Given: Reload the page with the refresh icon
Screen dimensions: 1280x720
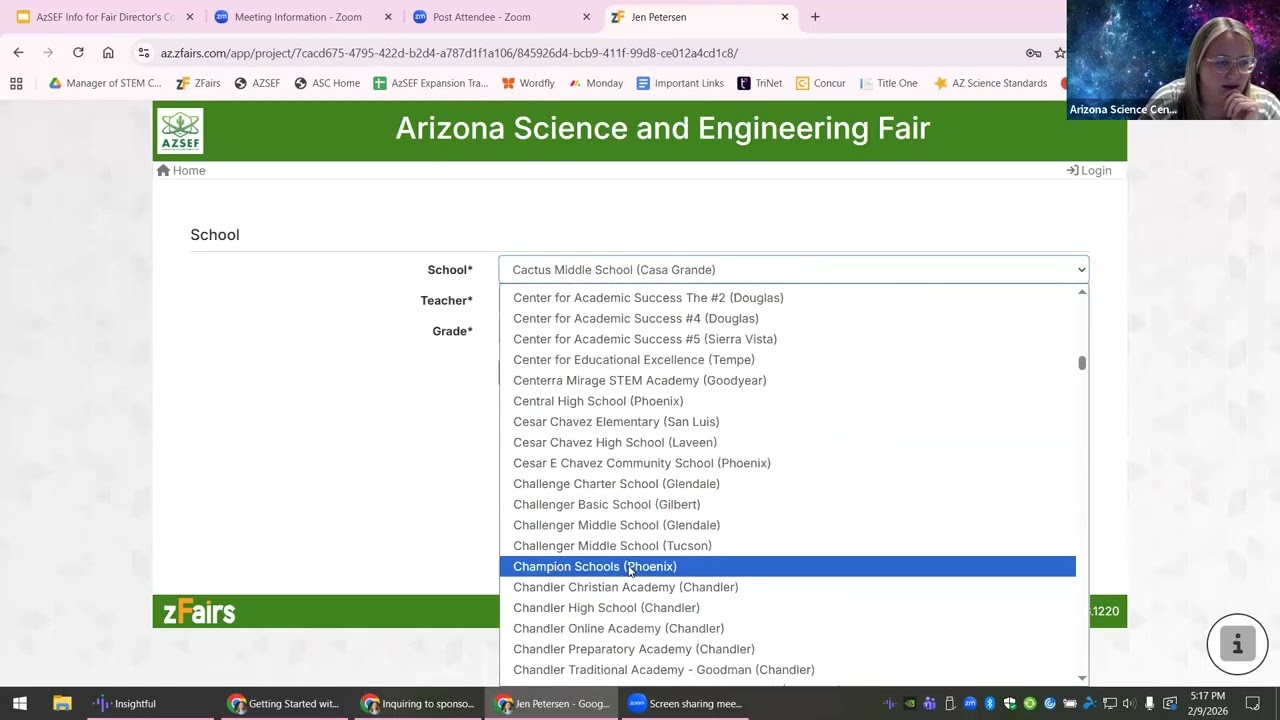Looking at the screenshot, I should (x=78, y=53).
